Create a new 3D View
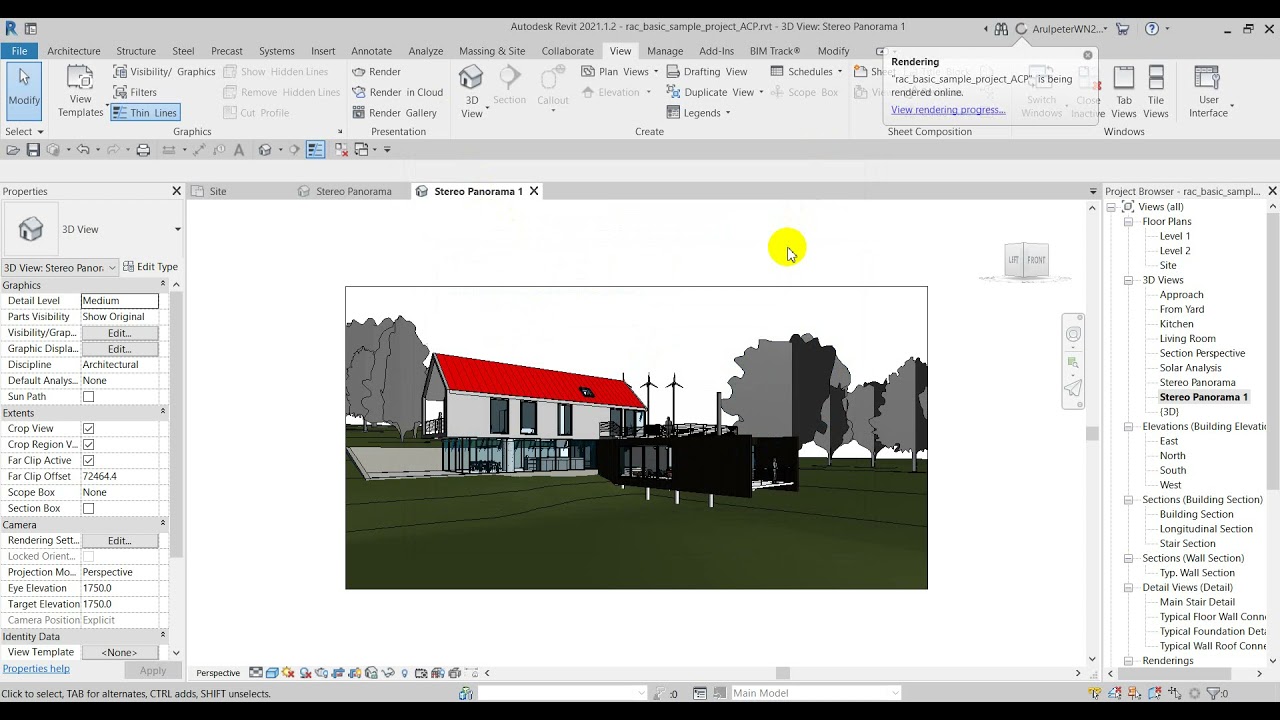Viewport: 1280px width, 720px height. click(x=472, y=90)
